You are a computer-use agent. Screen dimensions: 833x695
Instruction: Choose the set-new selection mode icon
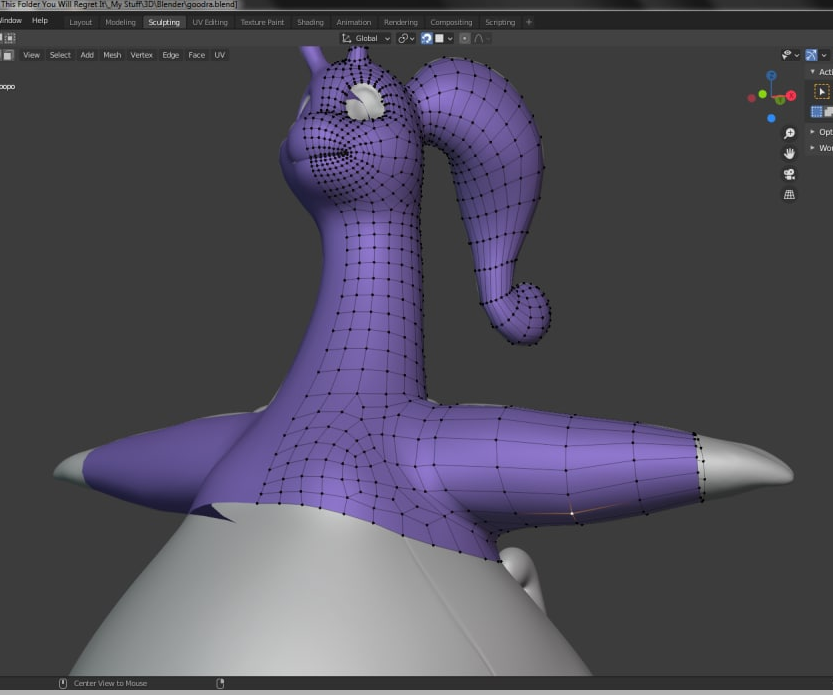pos(817,112)
